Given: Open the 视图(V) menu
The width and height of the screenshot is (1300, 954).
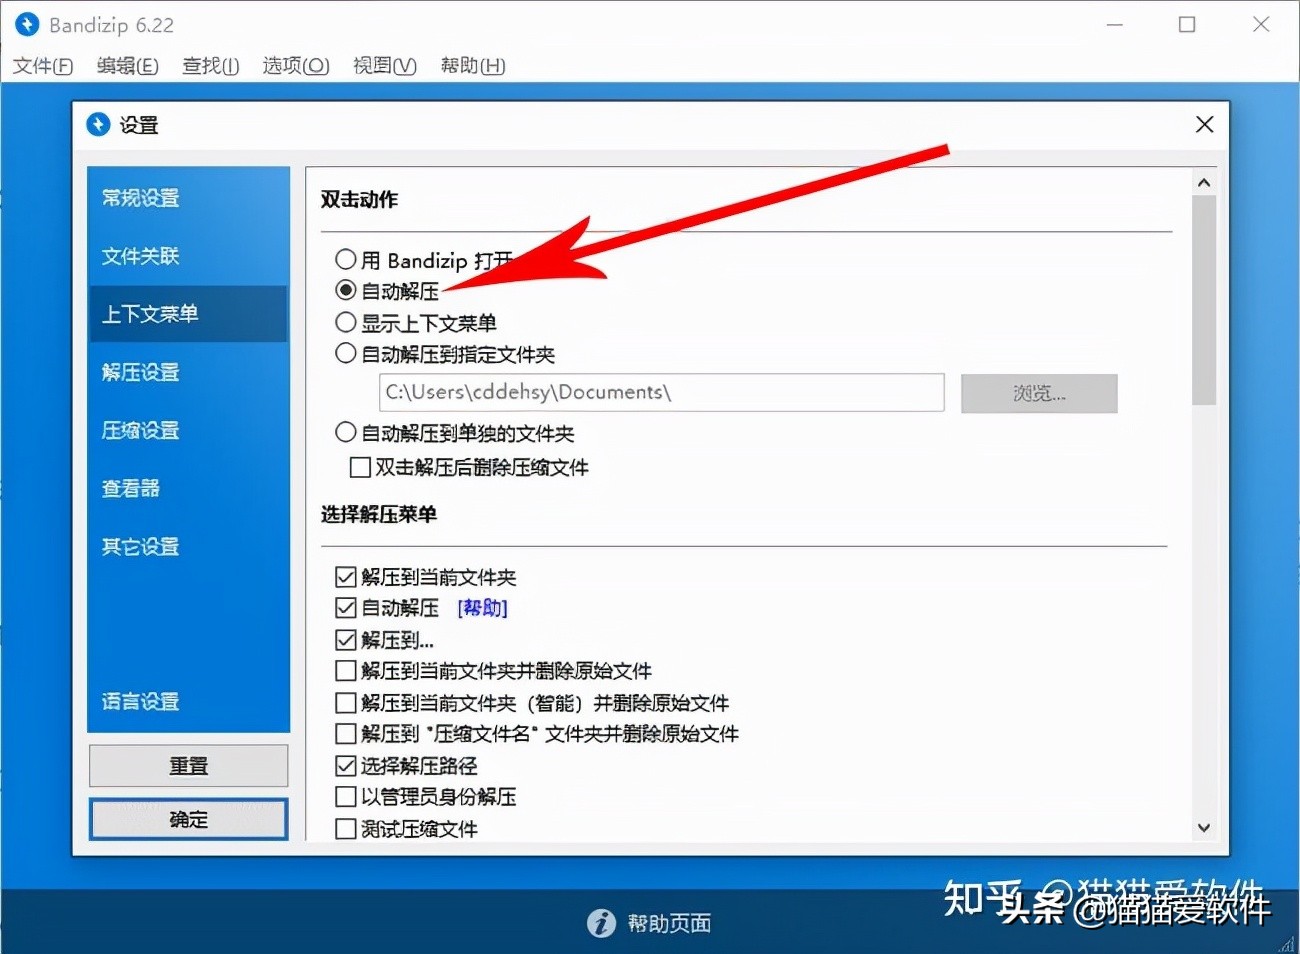Looking at the screenshot, I should click(x=384, y=66).
